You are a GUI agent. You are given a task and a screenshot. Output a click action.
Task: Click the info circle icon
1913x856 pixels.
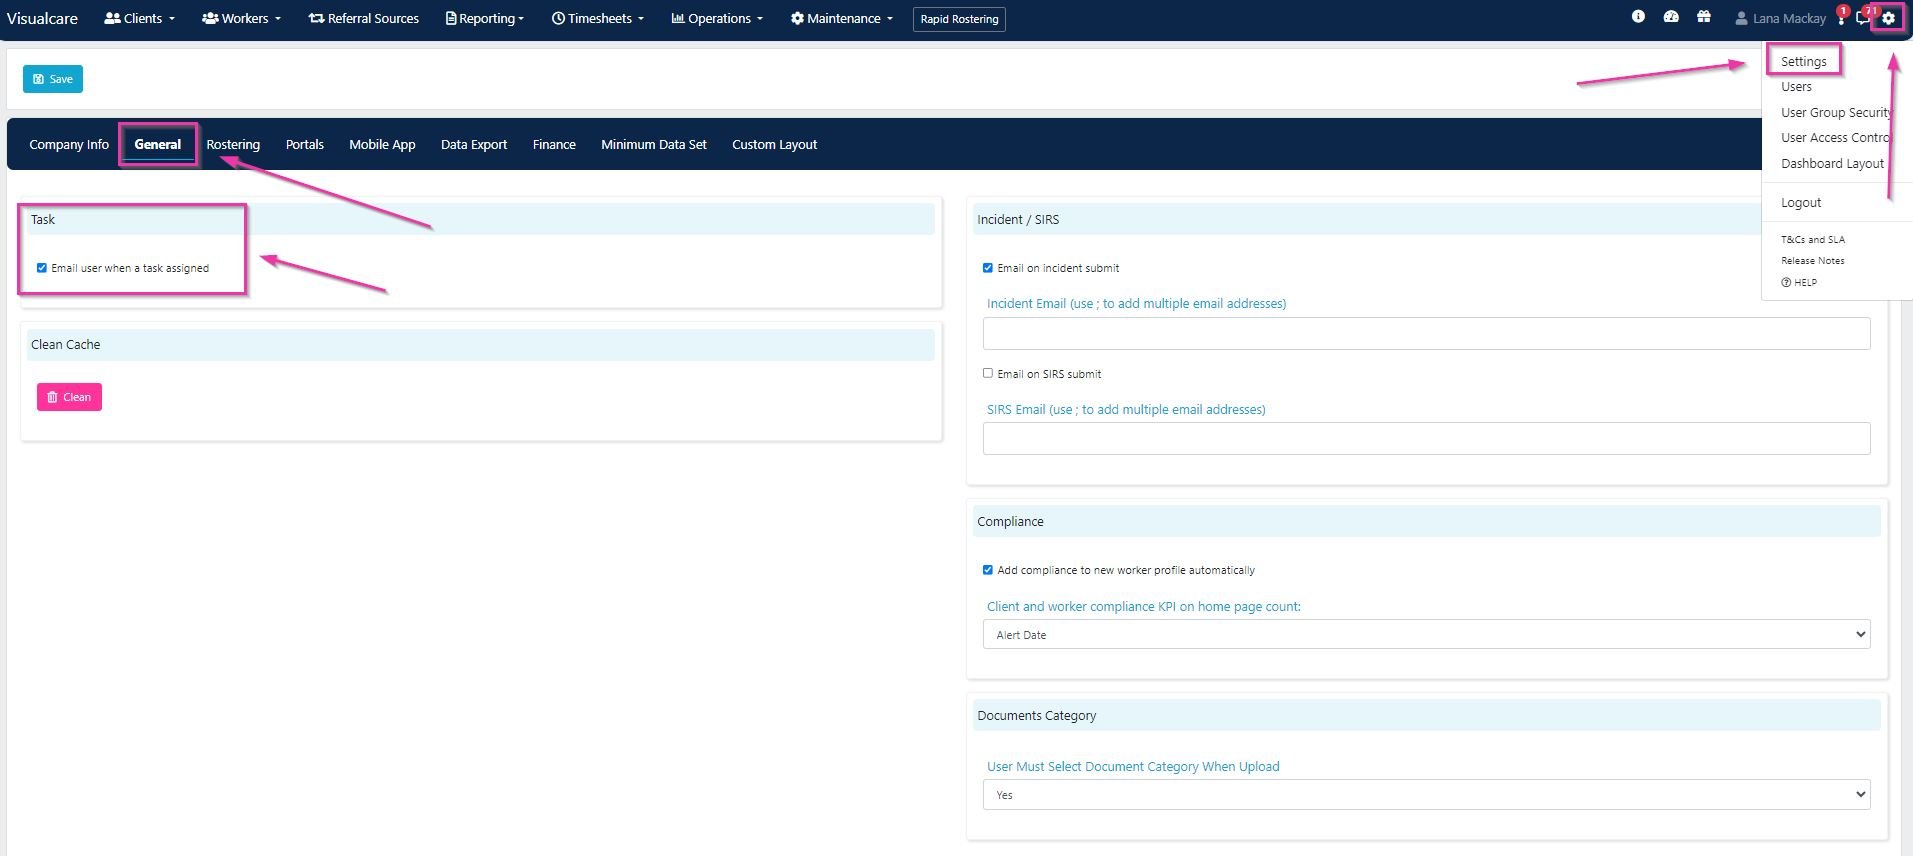pos(1638,17)
